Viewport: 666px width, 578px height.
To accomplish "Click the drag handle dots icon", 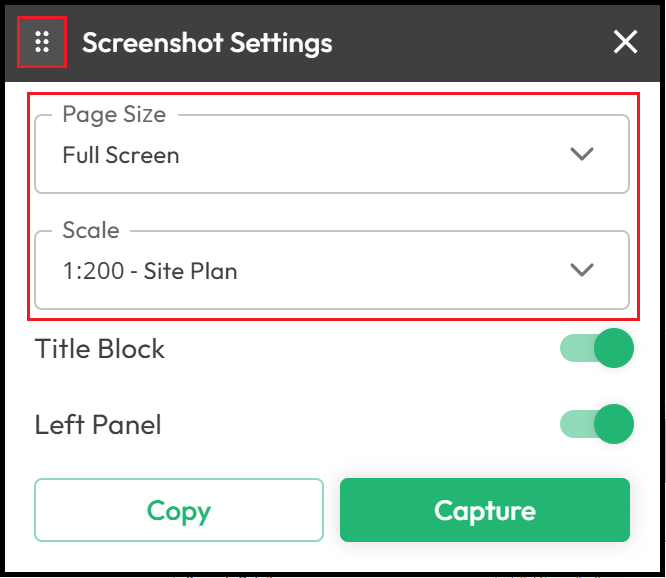I will pyautogui.click(x=42, y=42).
